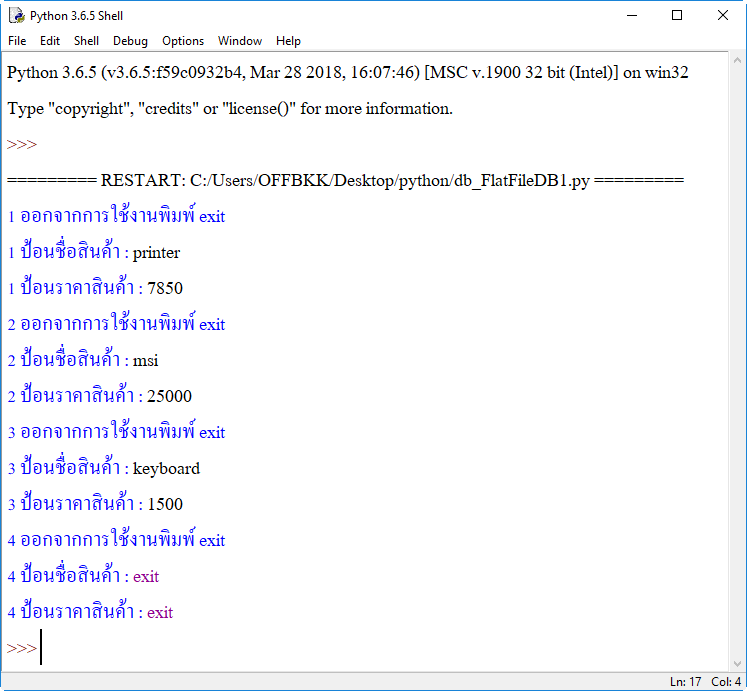
Task: Click the Python IDLE icon in title bar
Action: (17, 16)
